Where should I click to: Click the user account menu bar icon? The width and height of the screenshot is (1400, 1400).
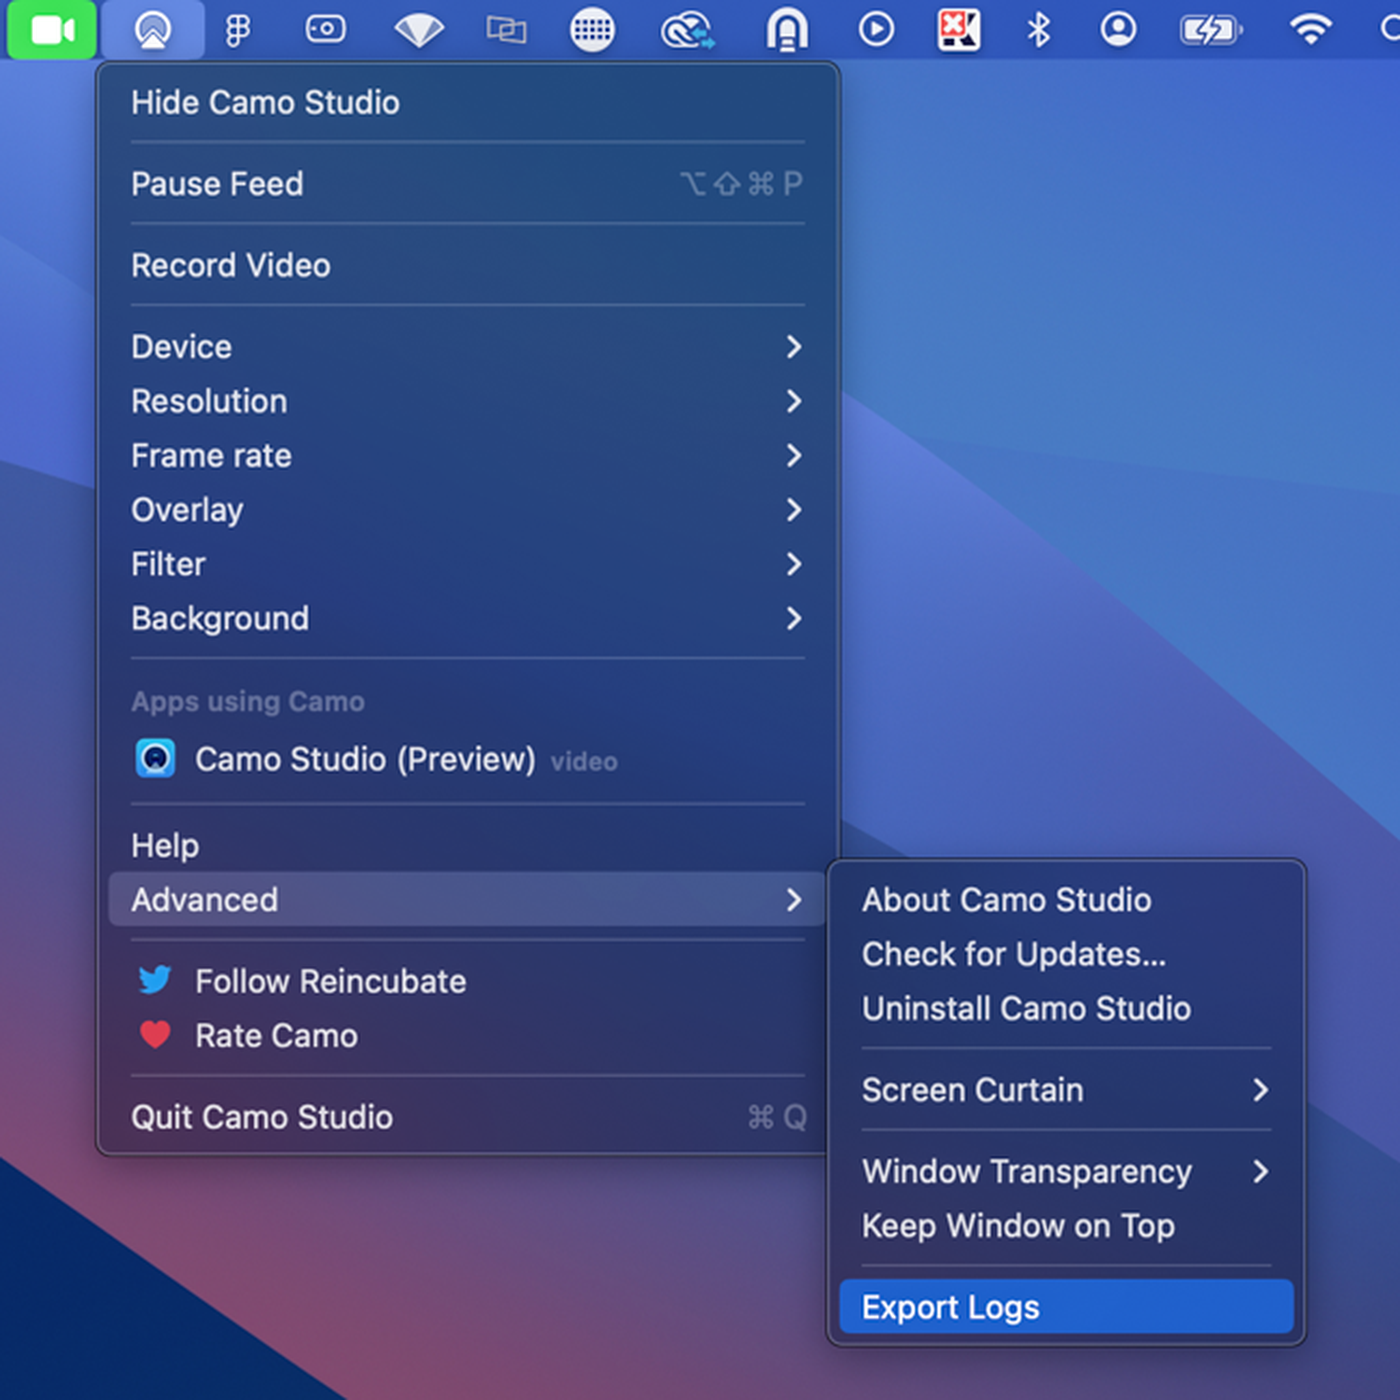[1118, 30]
